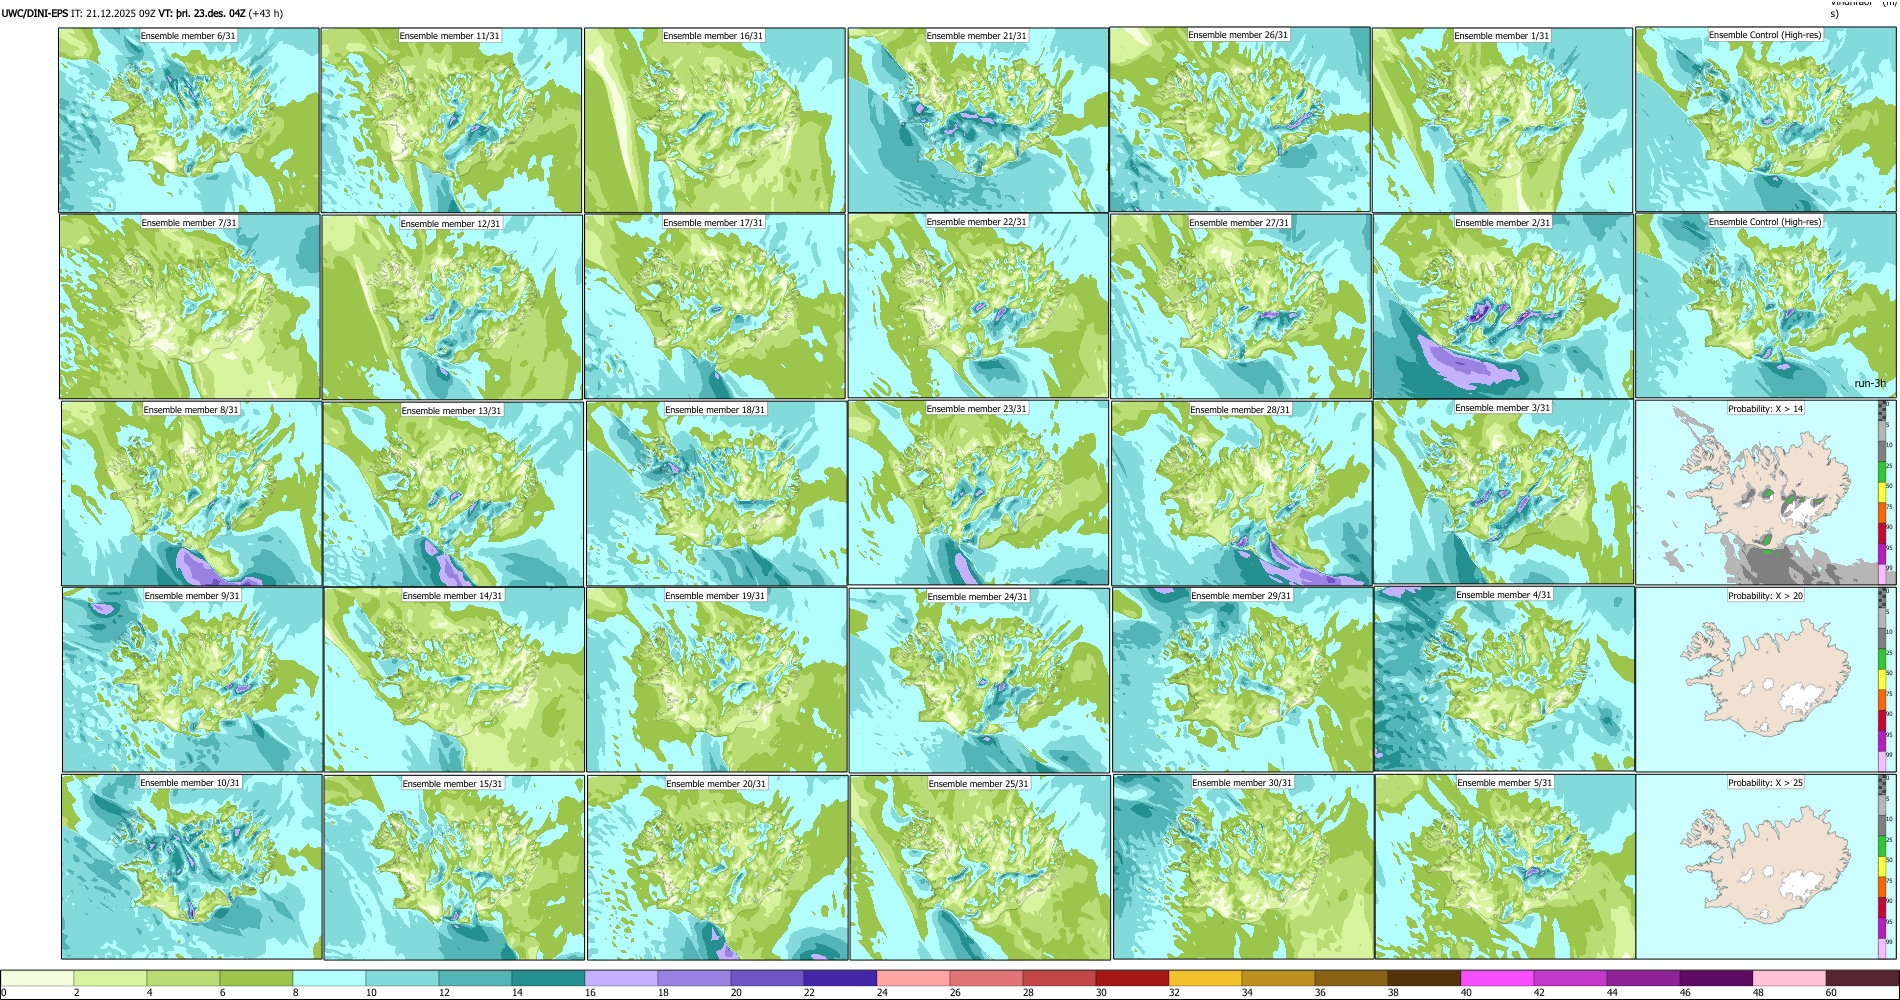The image size is (1900, 1000).
Task: Pick the dark purple 46–48 legend swatch
Action: [1716, 978]
